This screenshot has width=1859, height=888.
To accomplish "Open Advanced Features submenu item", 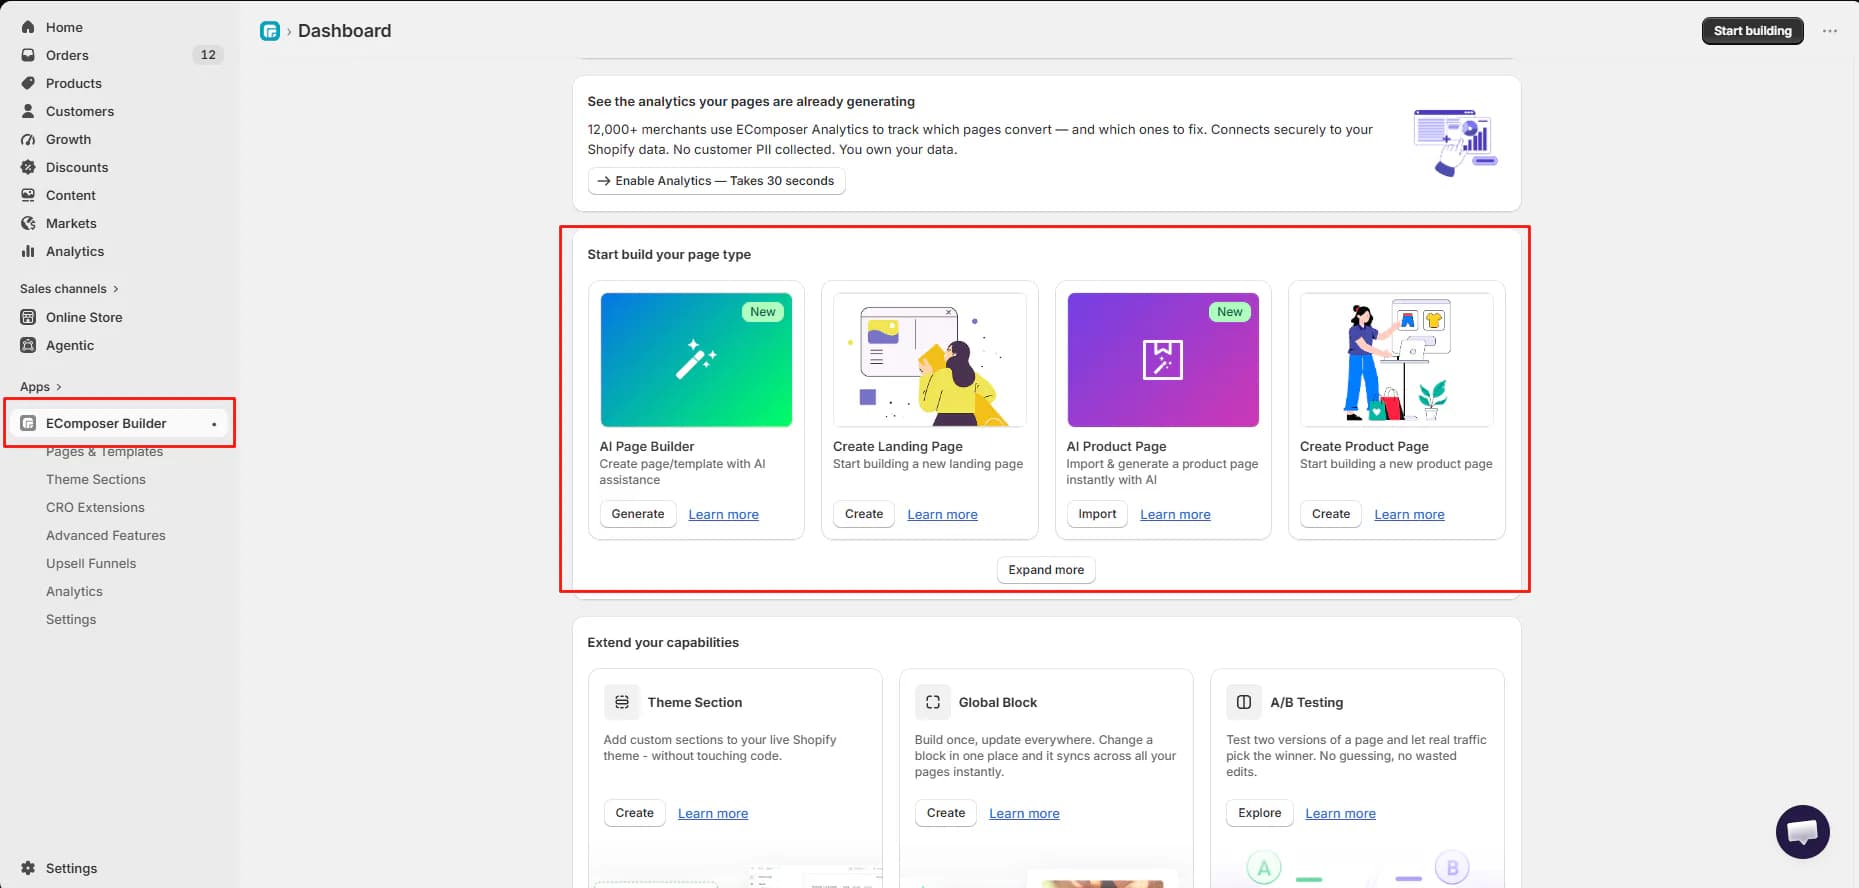I will click(x=106, y=536).
